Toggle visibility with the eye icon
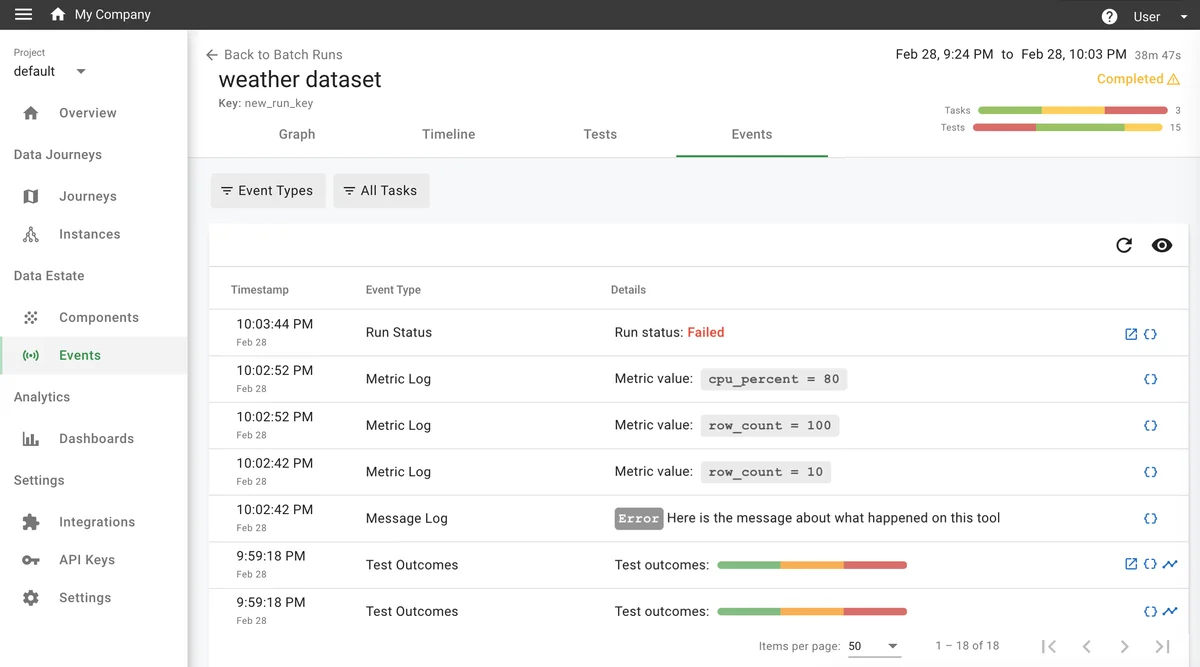Viewport: 1200px width, 667px height. 1161,245
